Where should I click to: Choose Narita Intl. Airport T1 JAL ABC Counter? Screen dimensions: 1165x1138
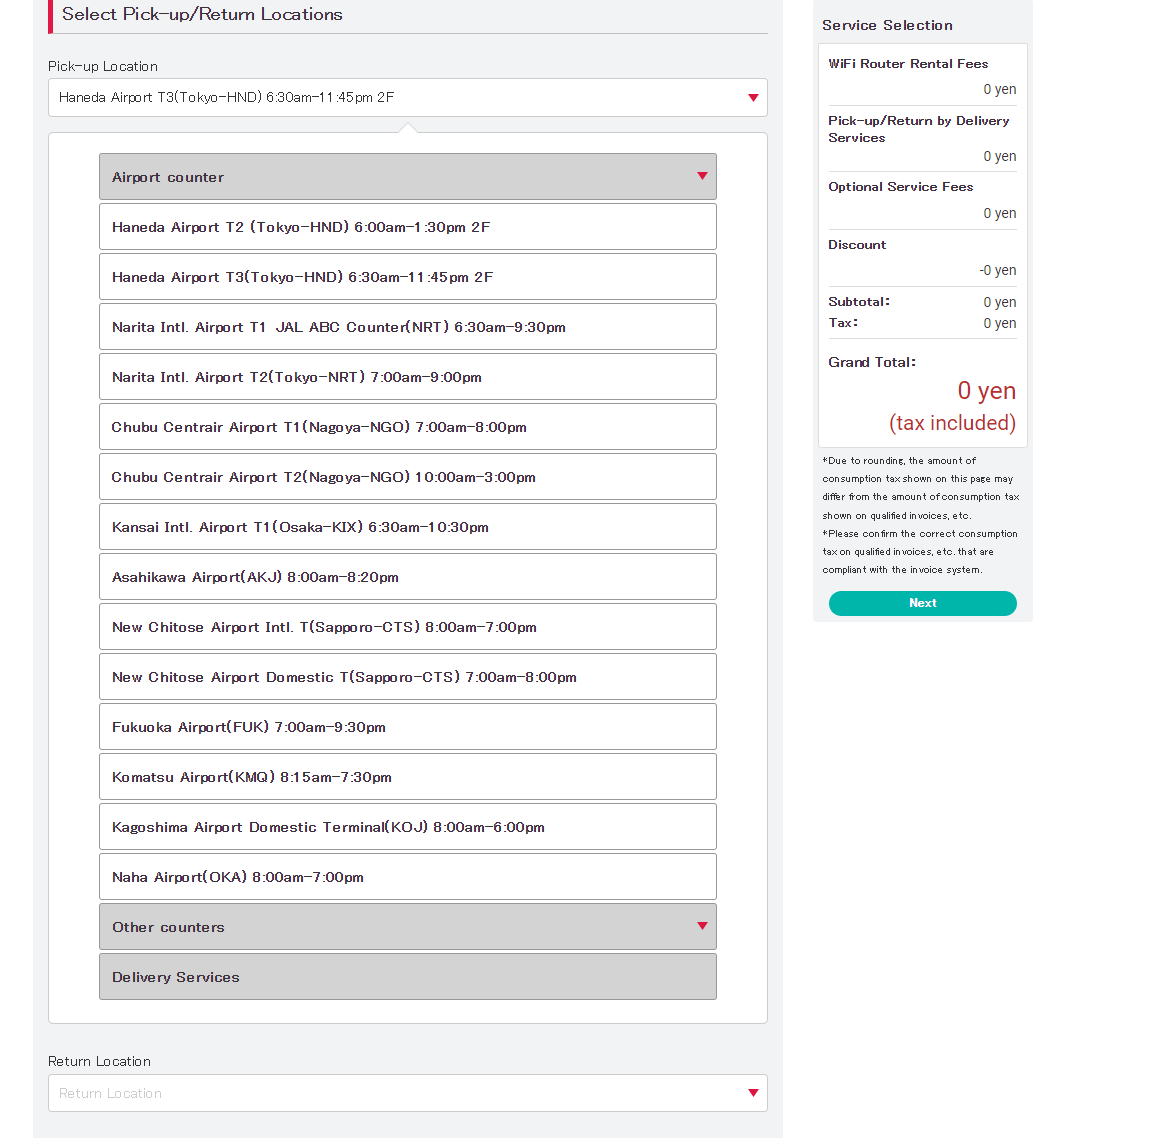(x=407, y=327)
